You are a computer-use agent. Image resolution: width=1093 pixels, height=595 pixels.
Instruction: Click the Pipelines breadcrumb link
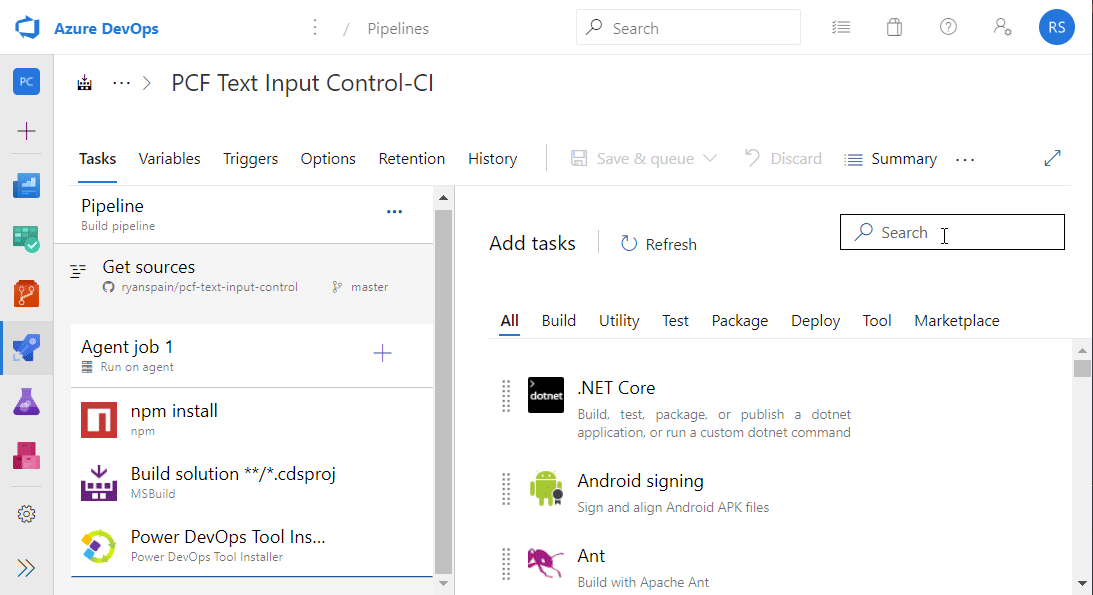(398, 29)
